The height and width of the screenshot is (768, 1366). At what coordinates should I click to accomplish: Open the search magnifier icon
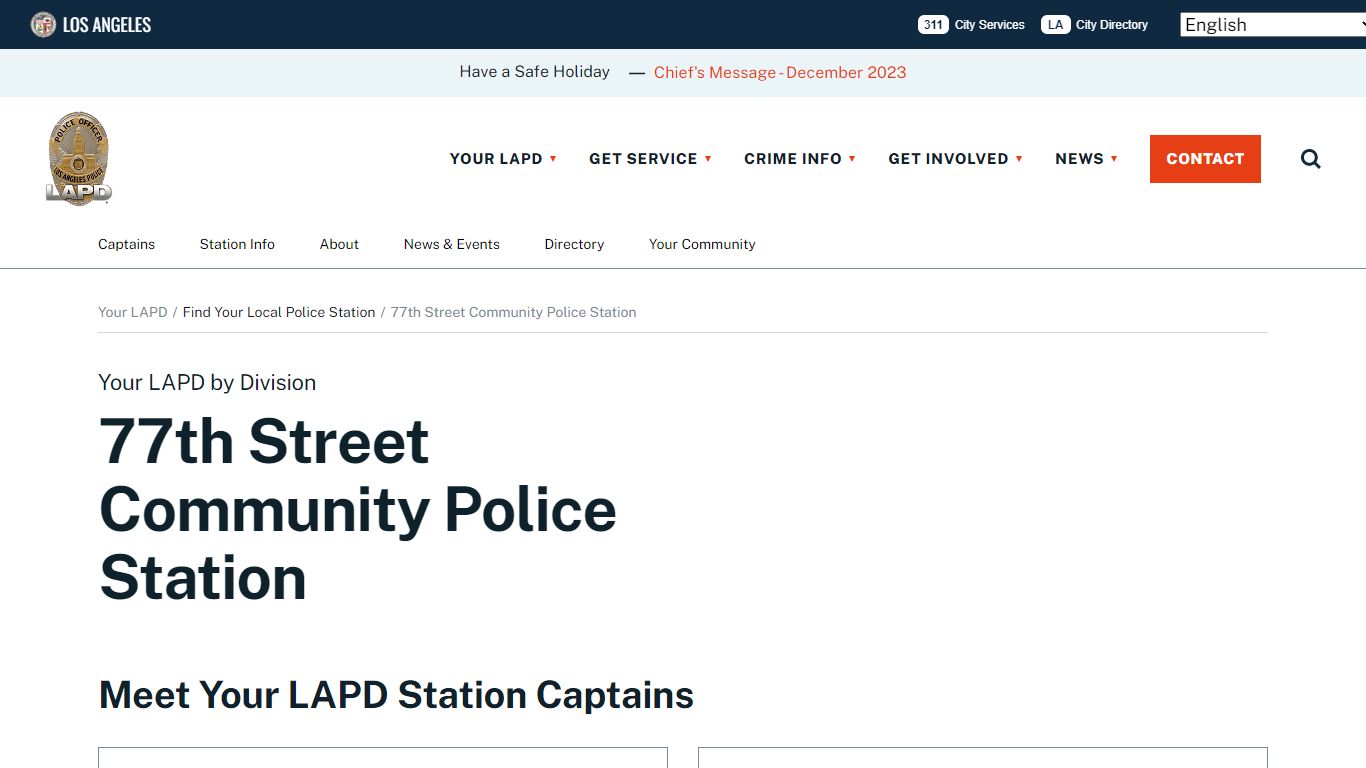tap(1311, 159)
